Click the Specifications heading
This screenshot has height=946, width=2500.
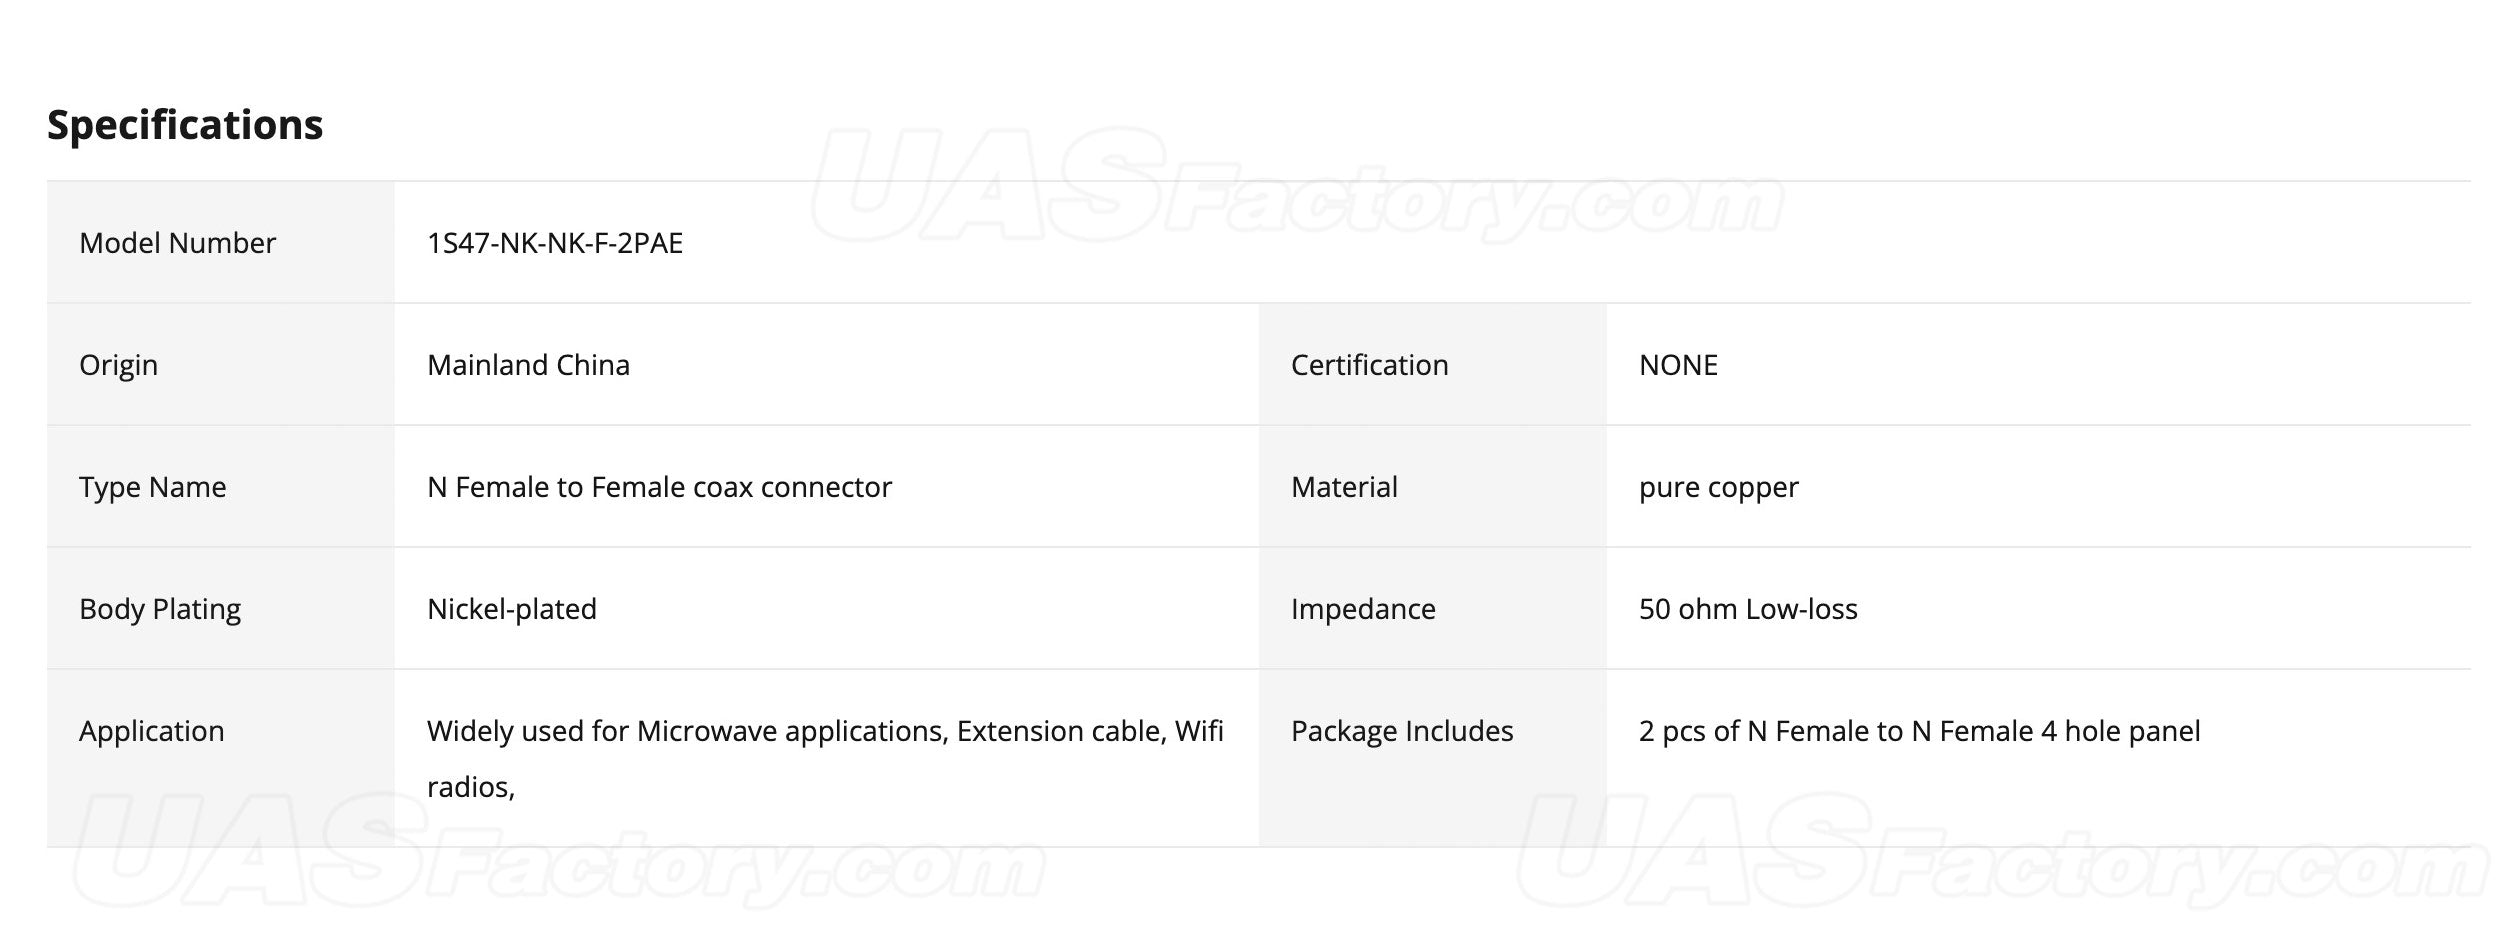click(185, 125)
